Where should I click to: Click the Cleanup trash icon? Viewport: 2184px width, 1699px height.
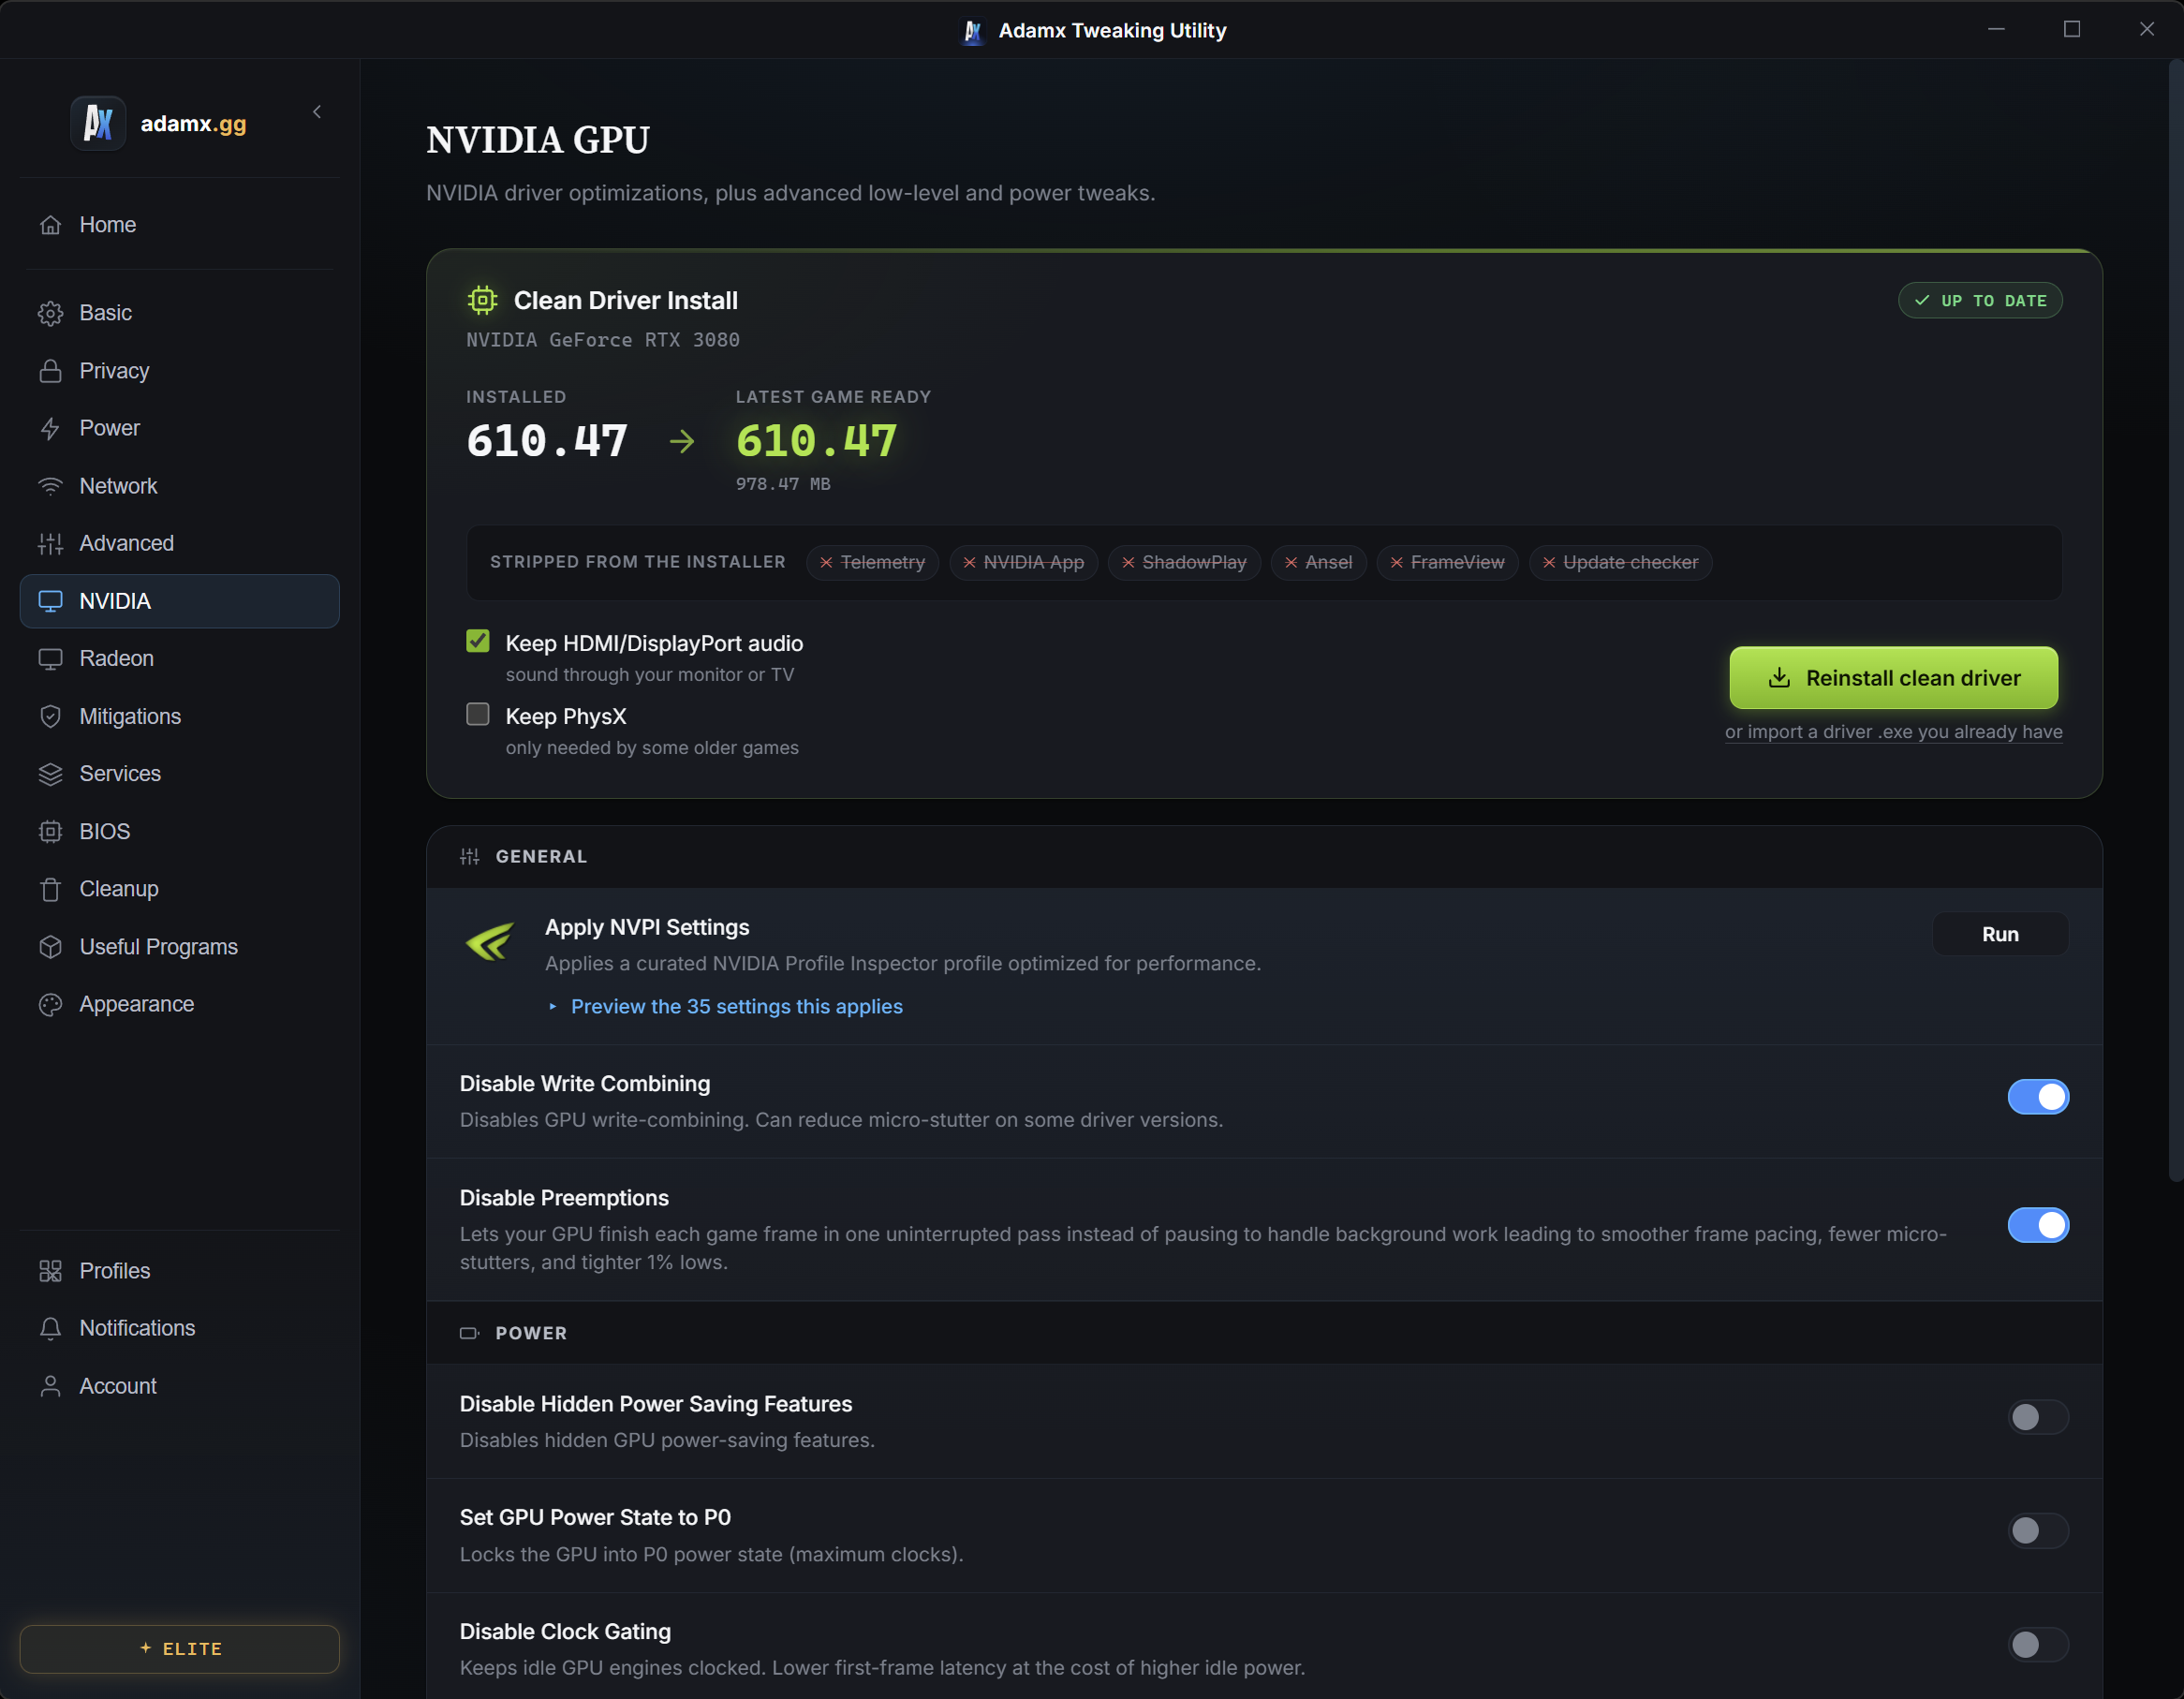click(50, 889)
